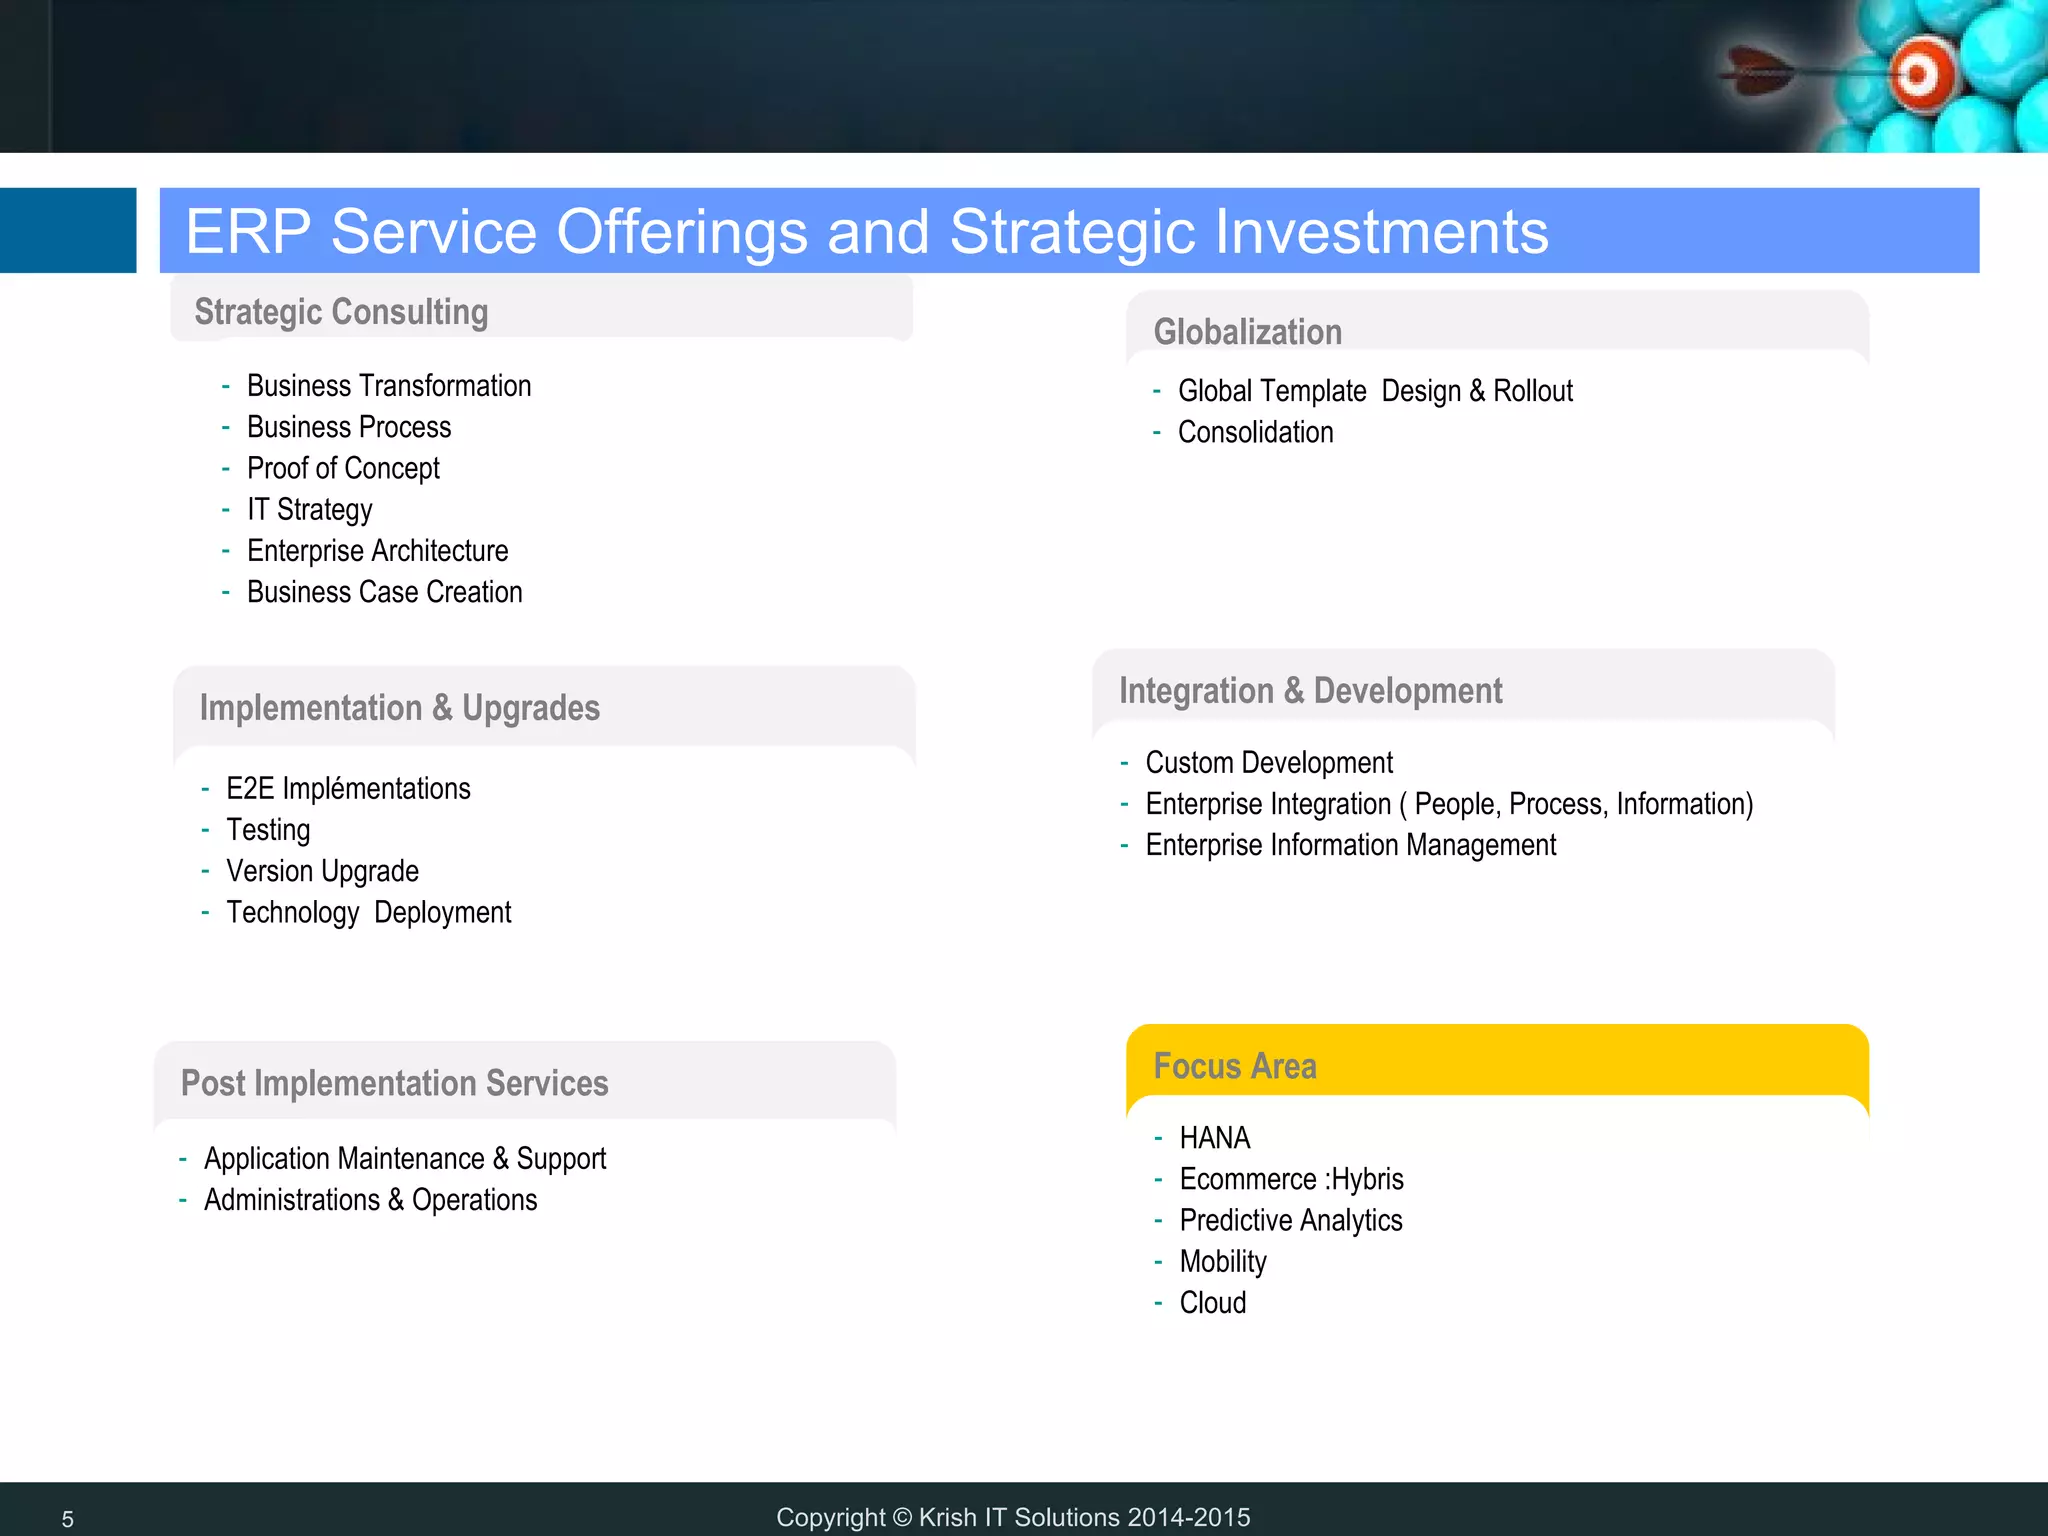Click the Business Transformation bullet item

pos(388,386)
